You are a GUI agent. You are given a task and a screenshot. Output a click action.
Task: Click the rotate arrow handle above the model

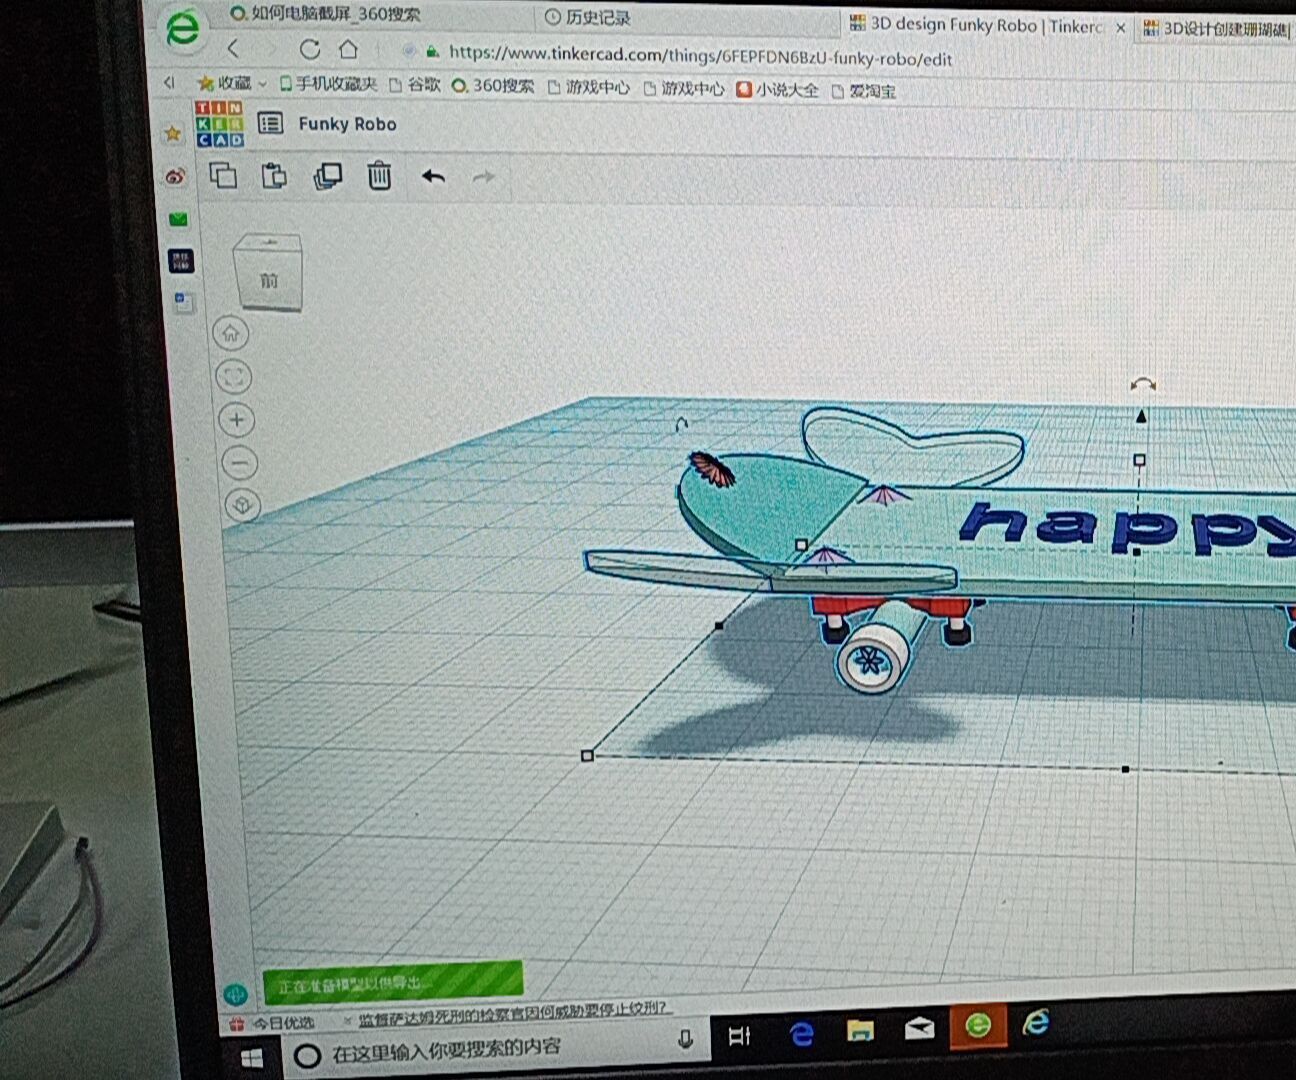click(x=1142, y=384)
